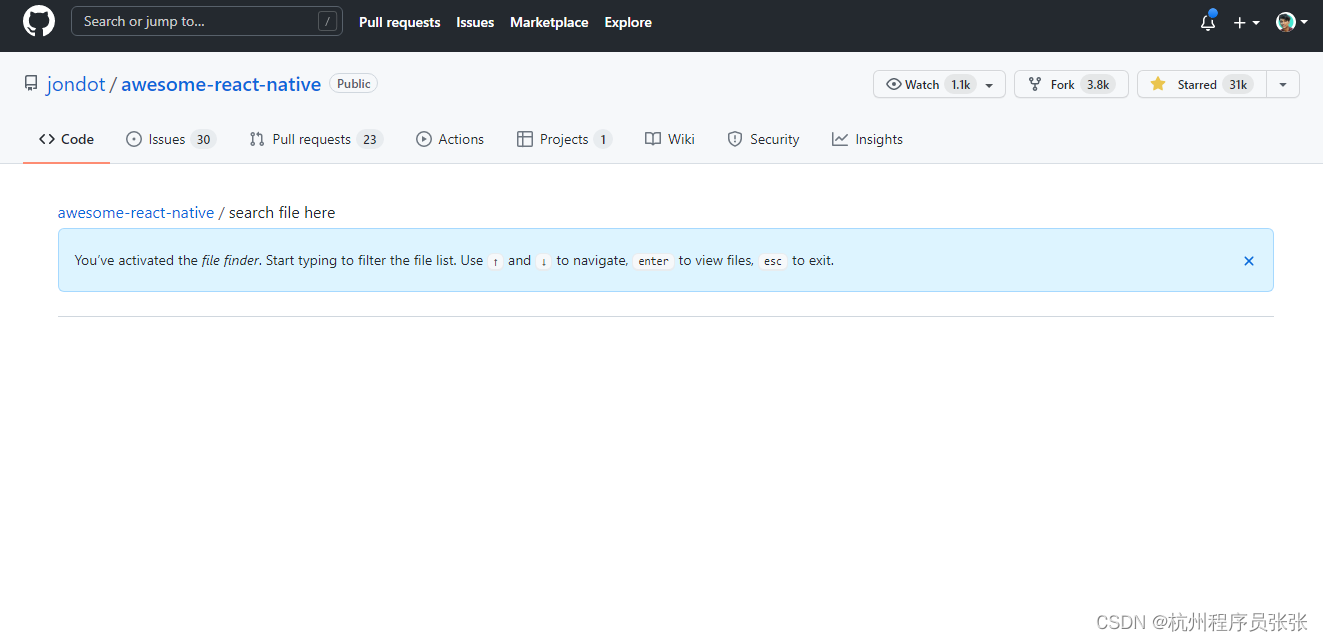Image resolution: width=1323 pixels, height=641 pixels.
Task: Expand the plus create-new menu
Action: click(x=1246, y=22)
